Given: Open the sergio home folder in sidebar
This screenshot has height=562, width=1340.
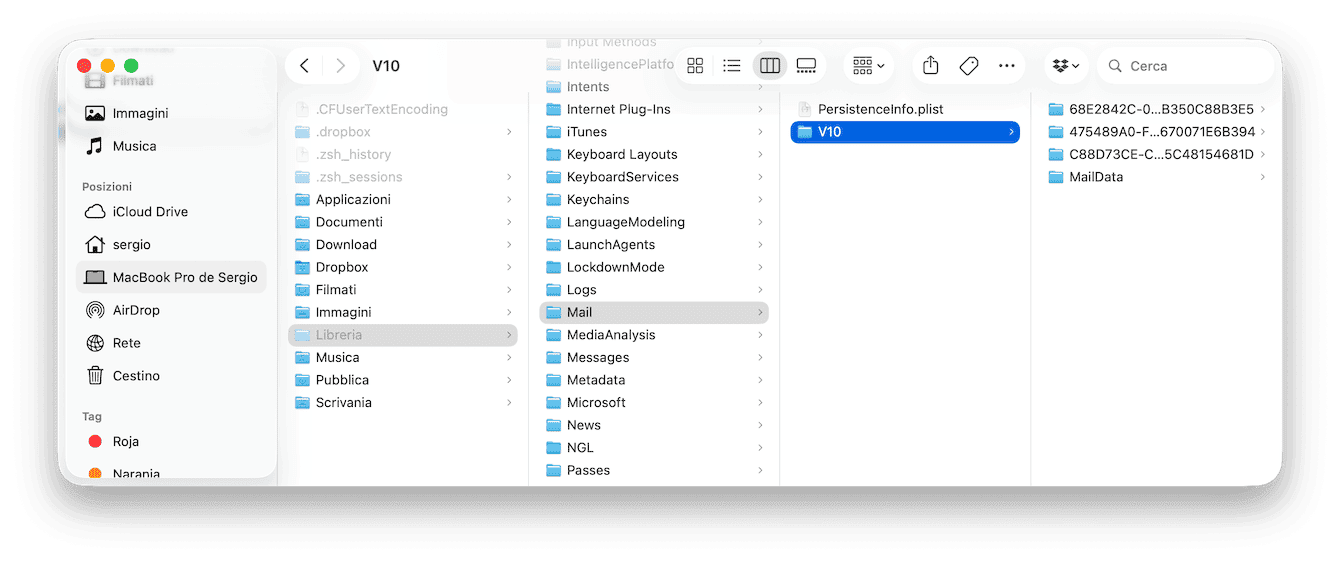Looking at the screenshot, I should pos(171,245).
